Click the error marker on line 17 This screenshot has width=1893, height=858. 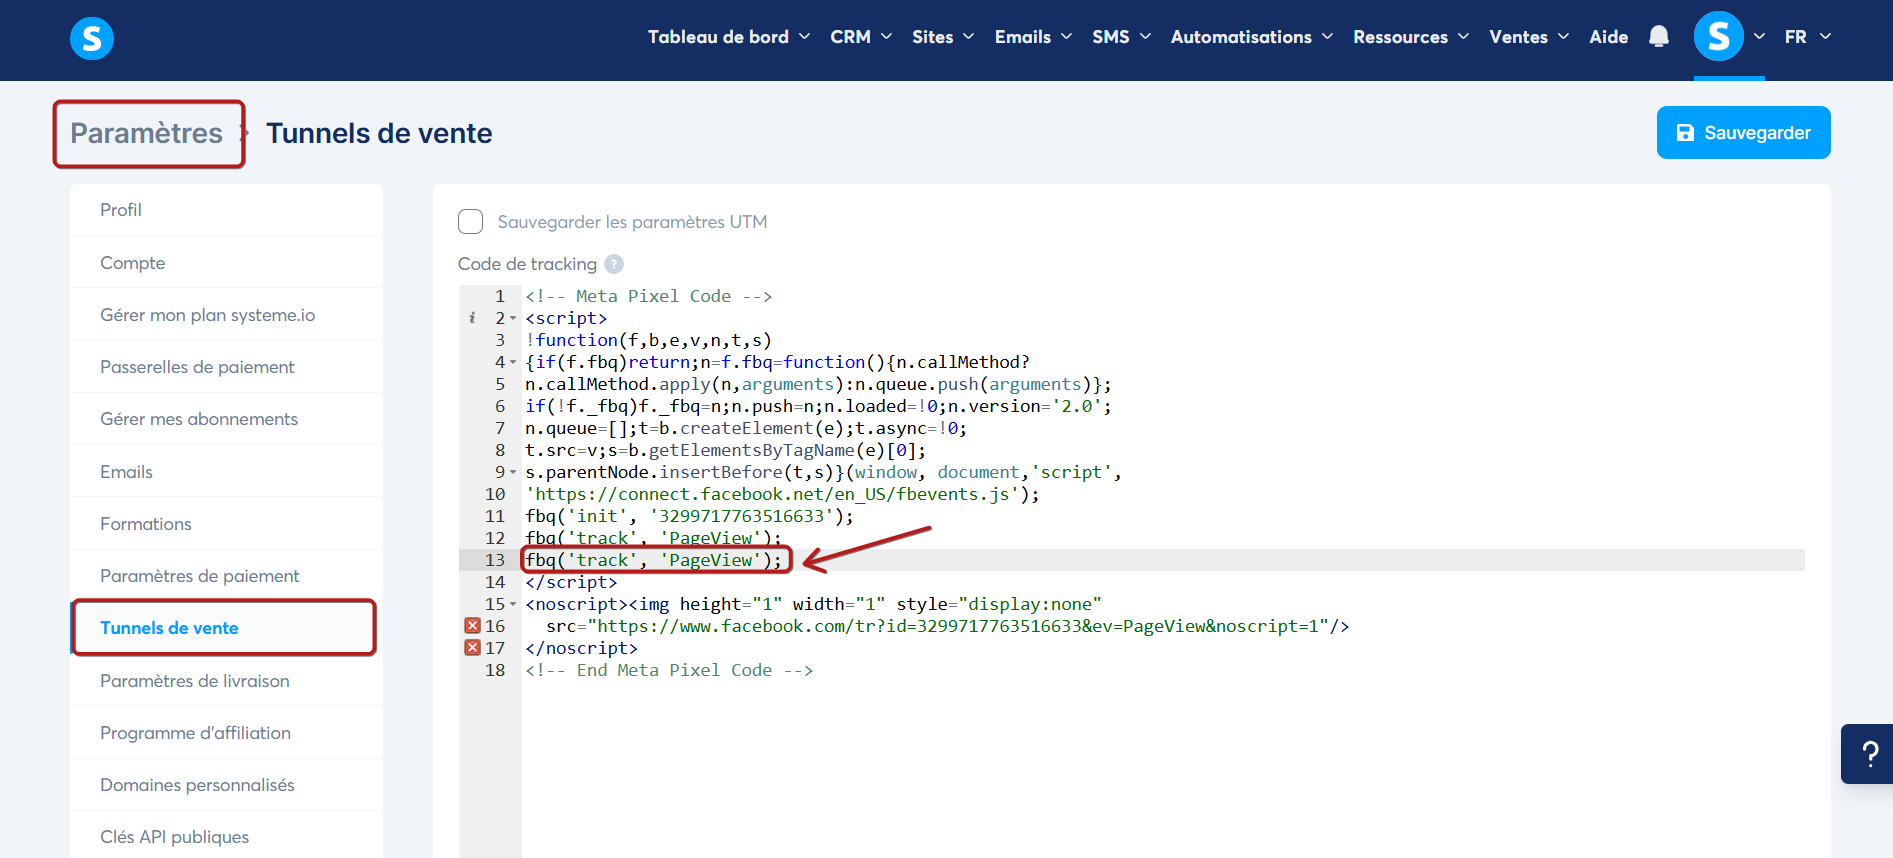tap(473, 648)
